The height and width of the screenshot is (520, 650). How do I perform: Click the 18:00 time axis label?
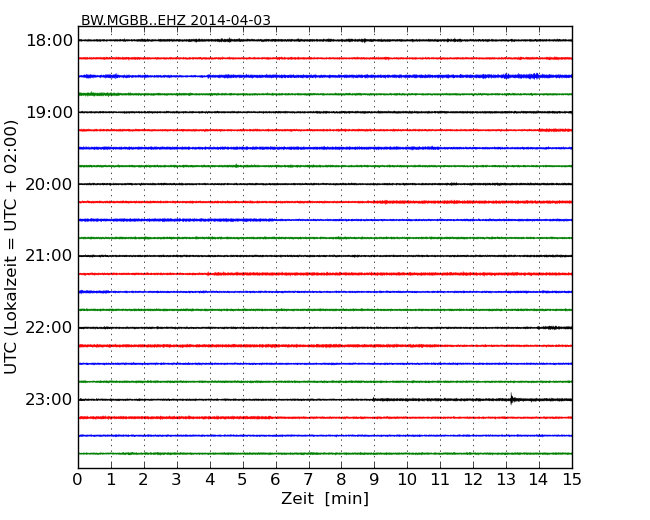(x=49, y=41)
